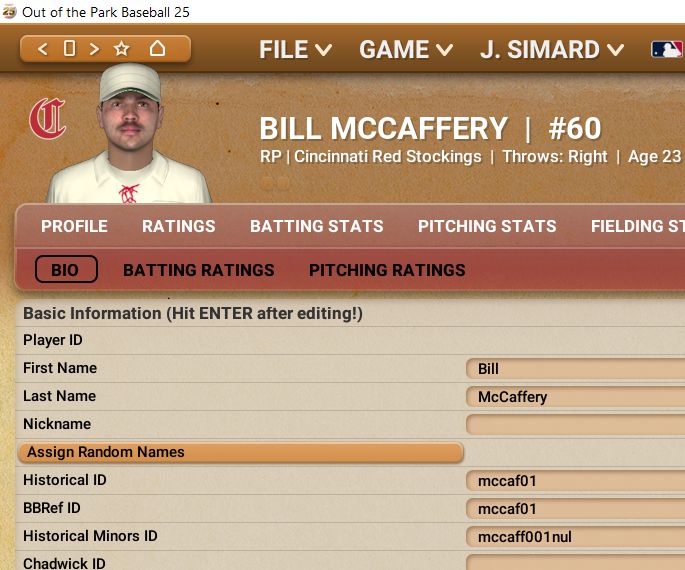
Task: Click the First Name field containing Bill
Action: (x=575, y=369)
